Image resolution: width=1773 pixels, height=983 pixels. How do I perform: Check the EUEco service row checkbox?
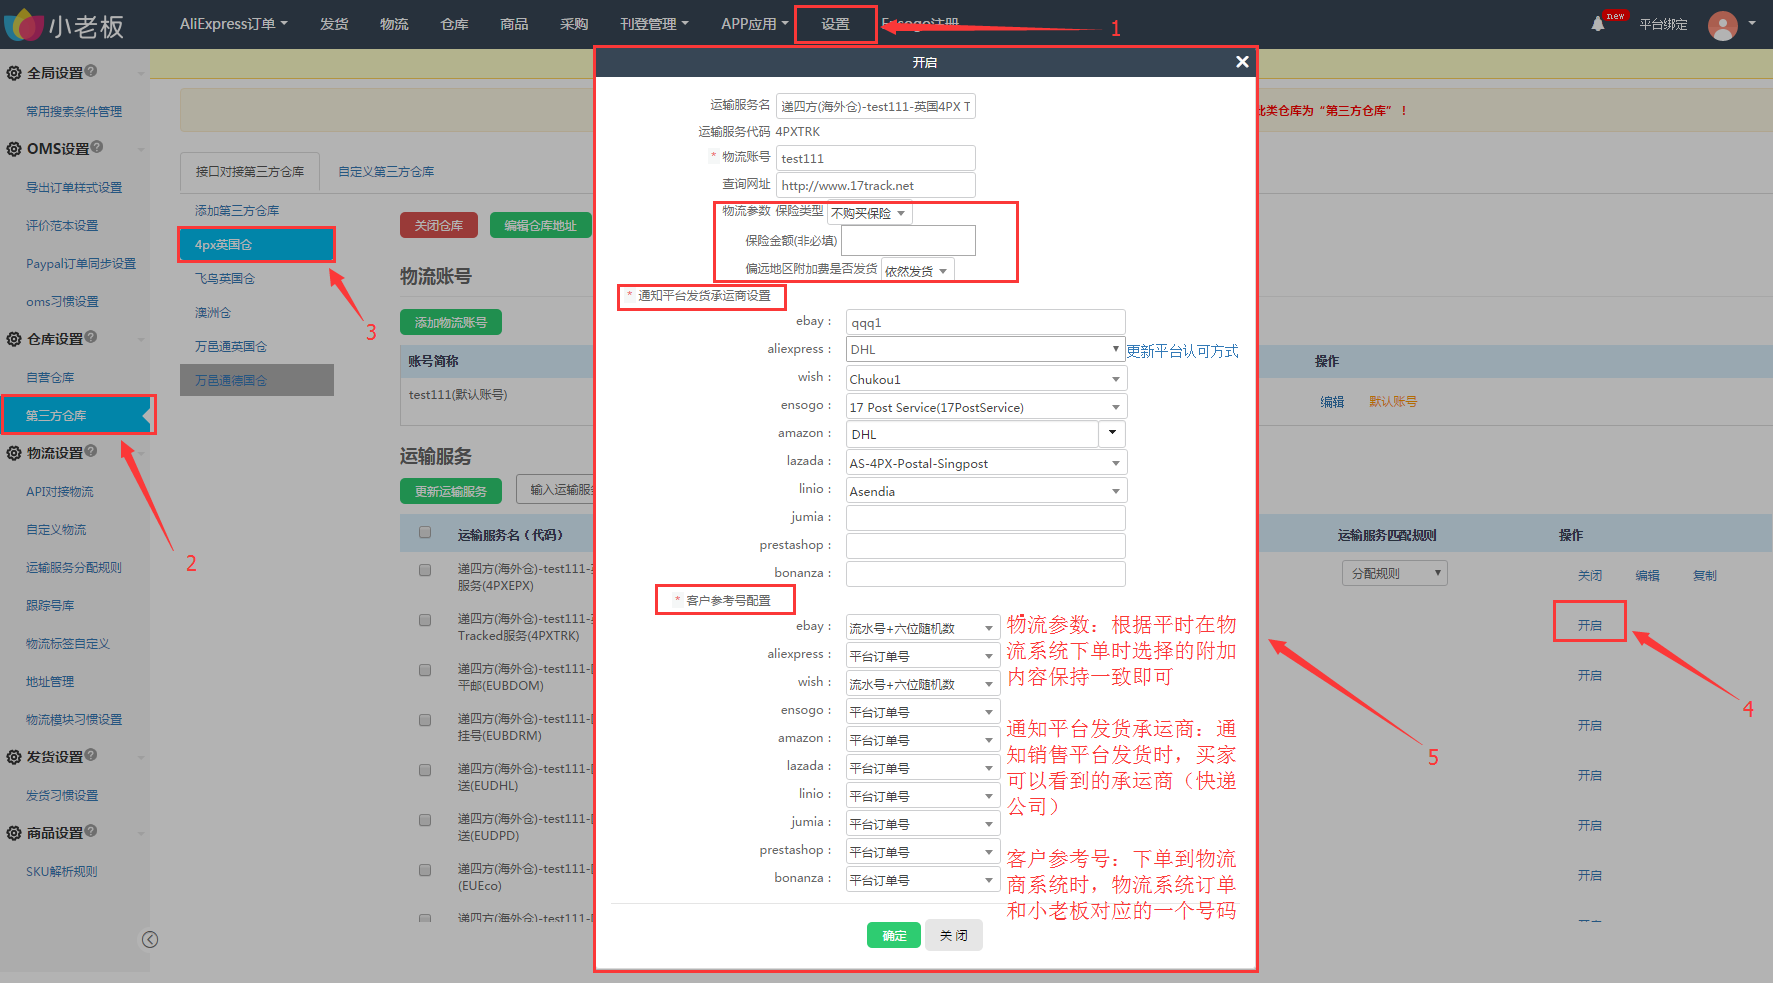tap(425, 870)
